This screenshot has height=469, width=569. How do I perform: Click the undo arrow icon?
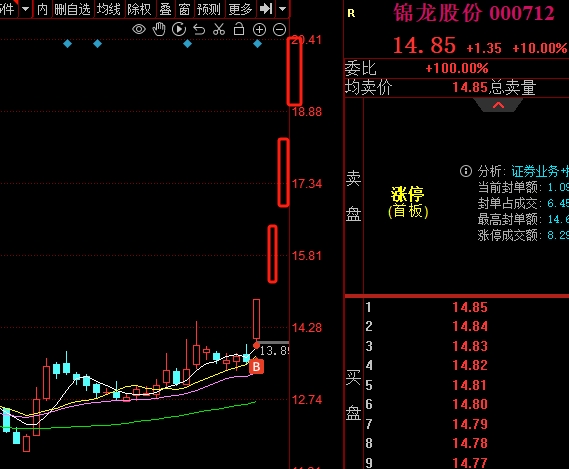click(x=199, y=29)
